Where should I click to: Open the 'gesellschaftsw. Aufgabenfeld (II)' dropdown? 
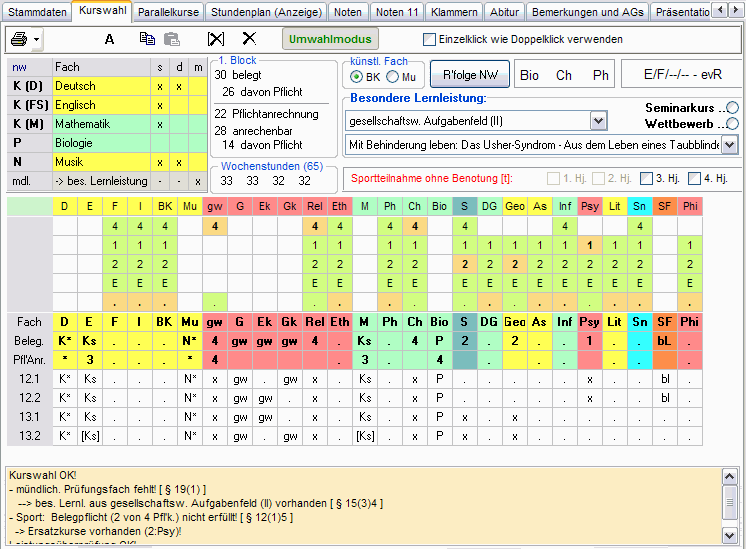pyautogui.click(x=598, y=121)
